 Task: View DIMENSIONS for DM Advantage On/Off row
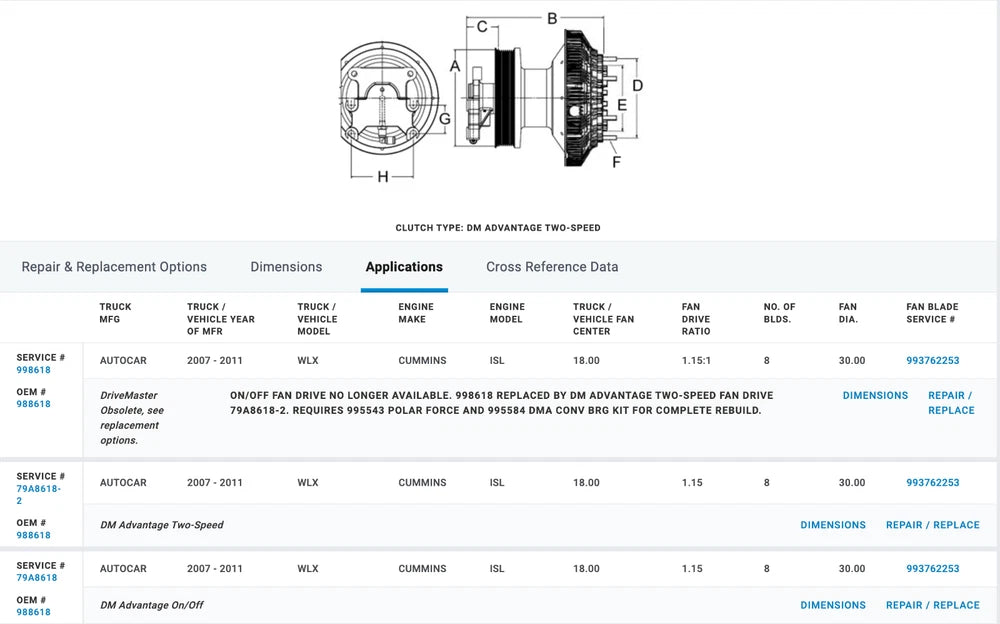833,605
